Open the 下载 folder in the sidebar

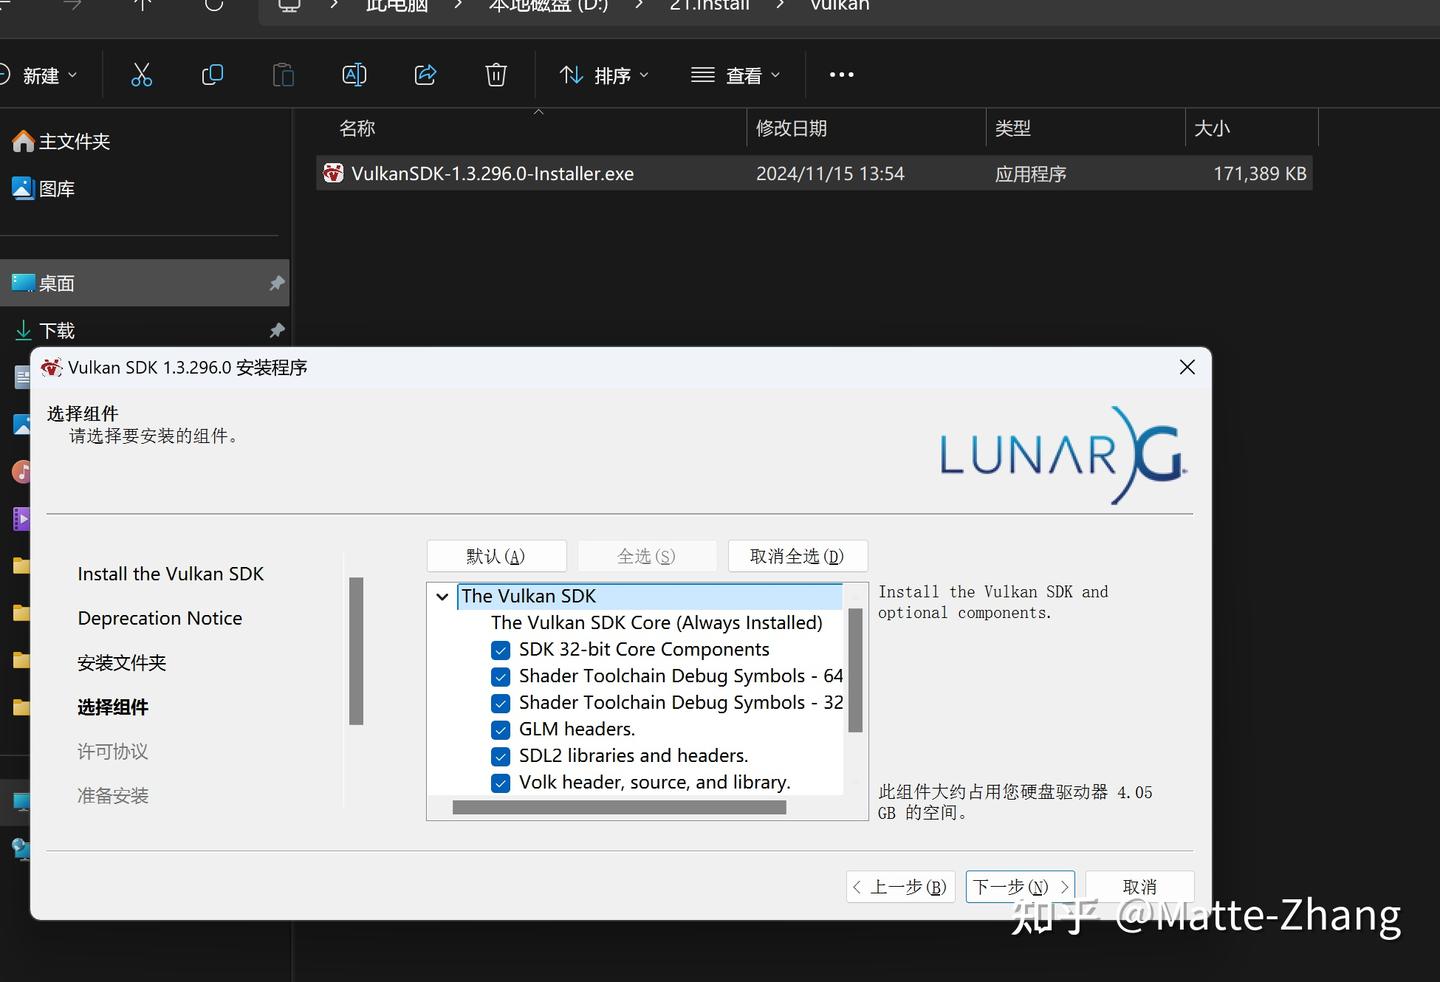point(57,330)
